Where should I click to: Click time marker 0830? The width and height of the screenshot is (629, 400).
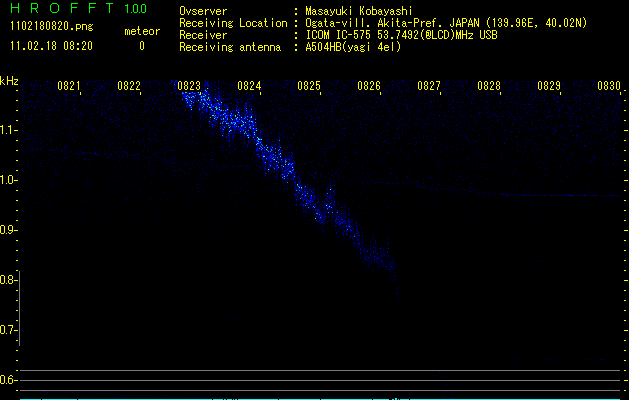pos(609,86)
